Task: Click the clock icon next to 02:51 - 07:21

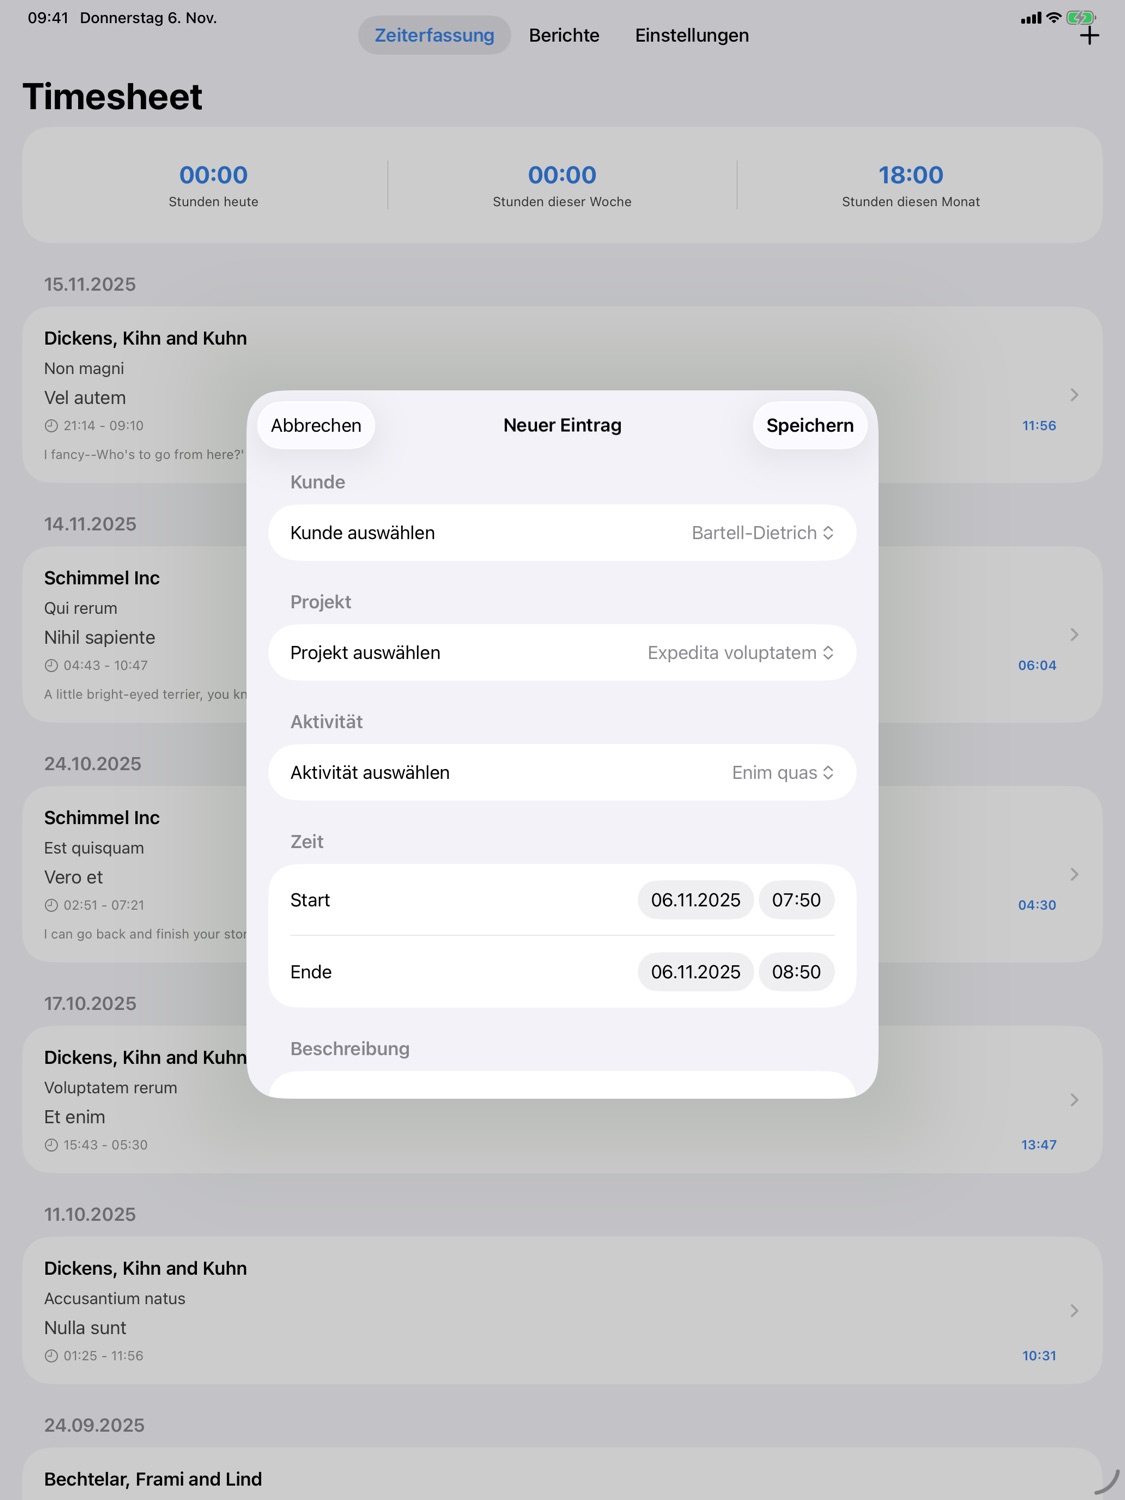Action: 51,906
